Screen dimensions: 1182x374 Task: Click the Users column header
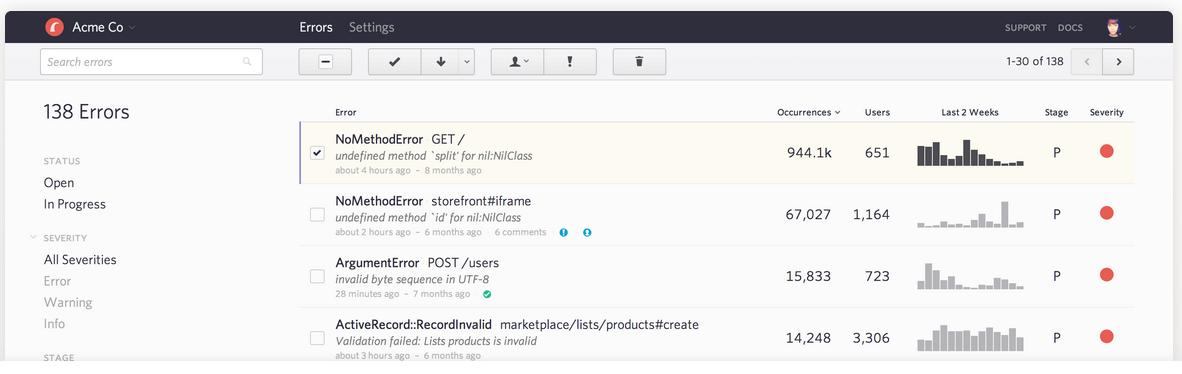[x=877, y=112]
